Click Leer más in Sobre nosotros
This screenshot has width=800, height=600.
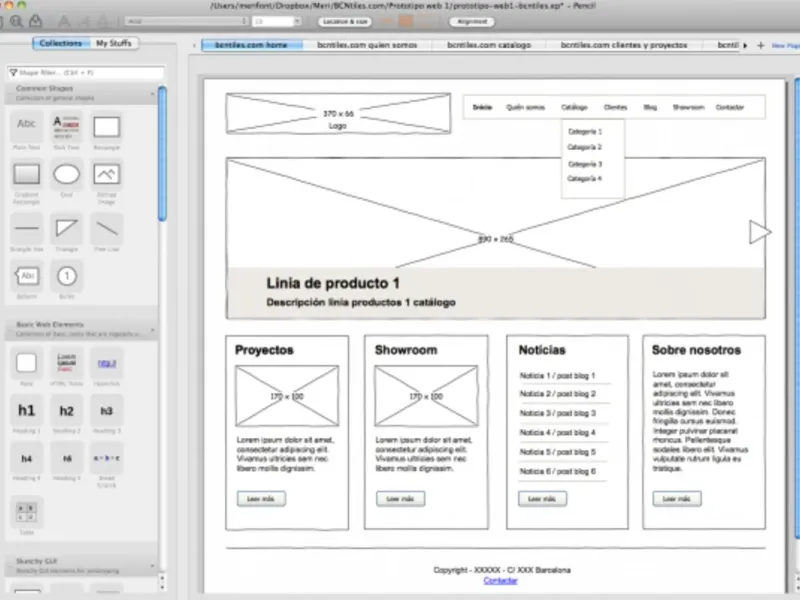pyautogui.click(x=677, y=498)
